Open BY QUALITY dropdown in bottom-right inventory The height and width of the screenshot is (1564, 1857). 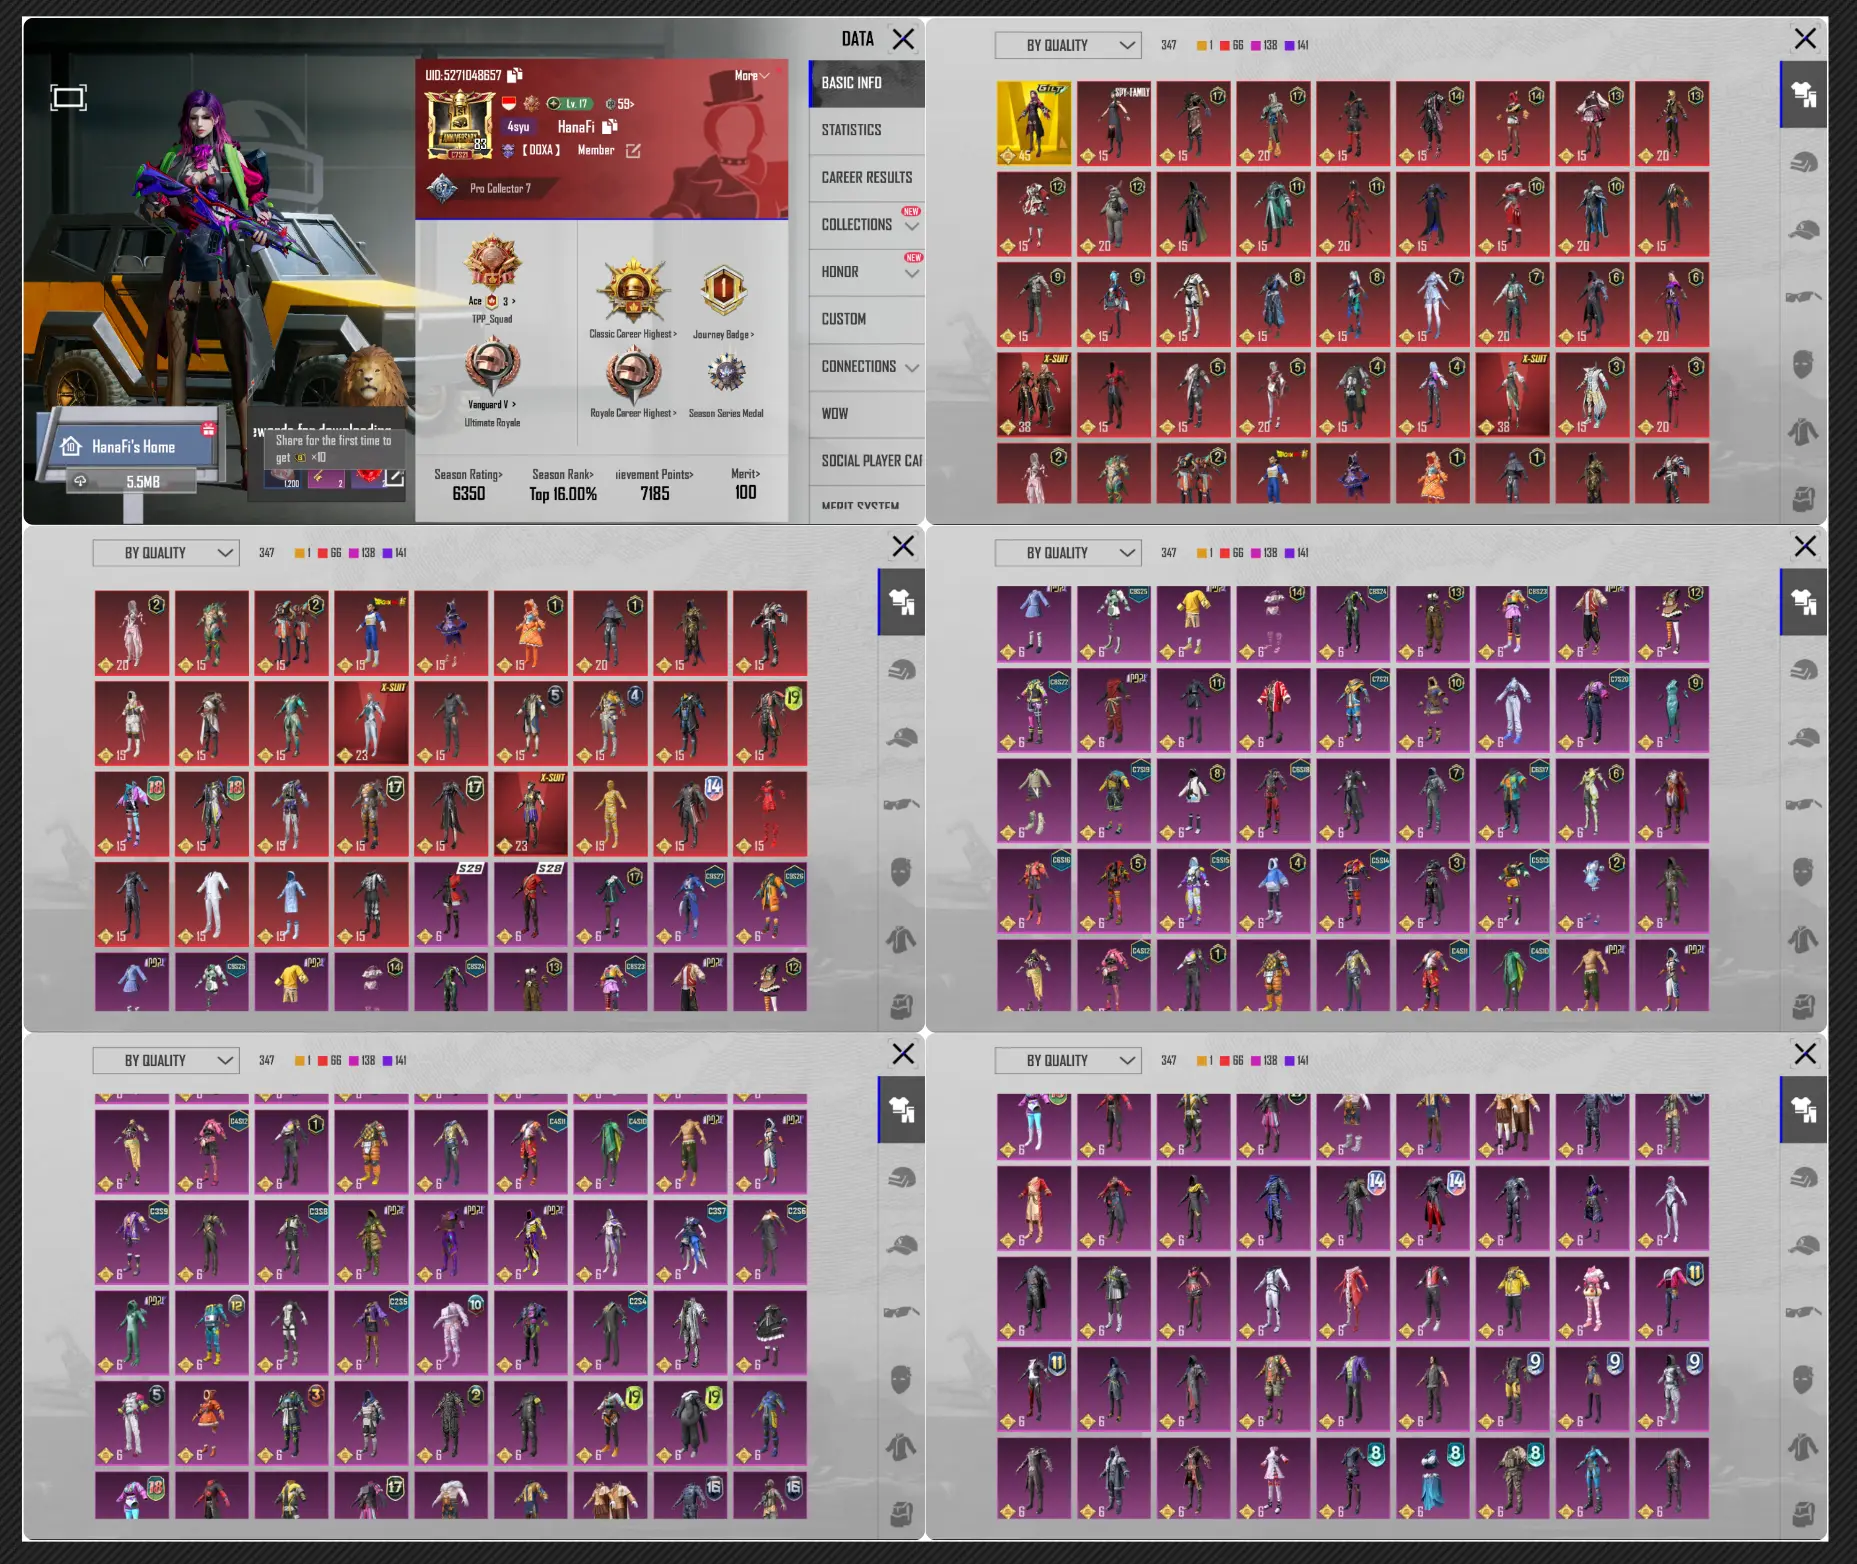click(x=1068, y=1060)
